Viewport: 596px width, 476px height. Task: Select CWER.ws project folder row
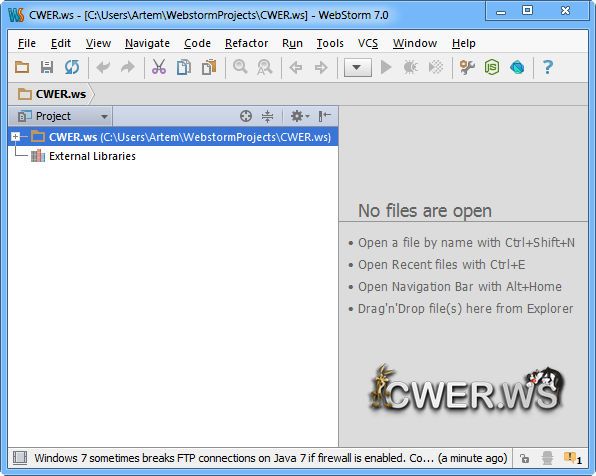pyautogui.click(x=173, y=136)
